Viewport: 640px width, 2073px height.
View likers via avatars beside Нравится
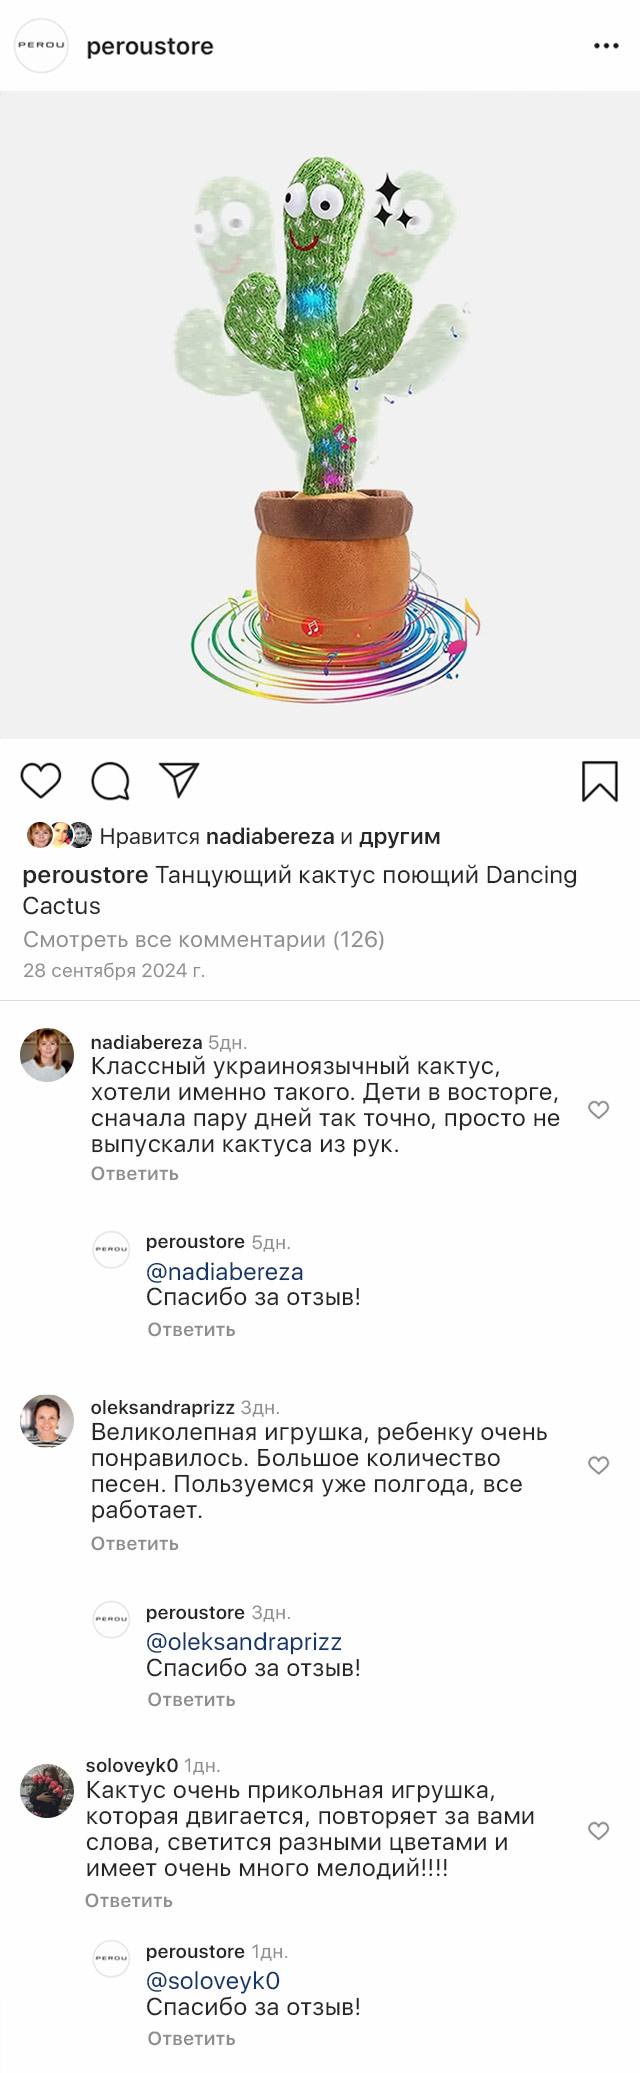coord(59,835)
